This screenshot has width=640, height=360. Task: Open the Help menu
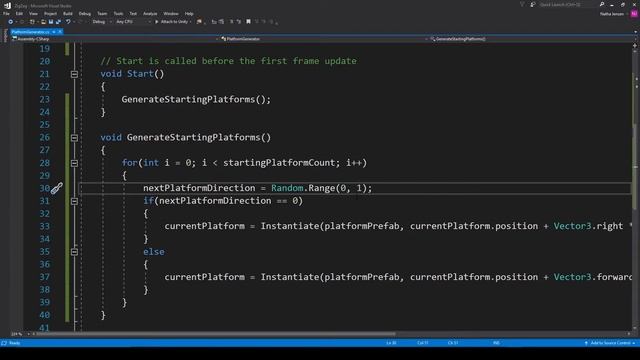click(x=189, y=13)
